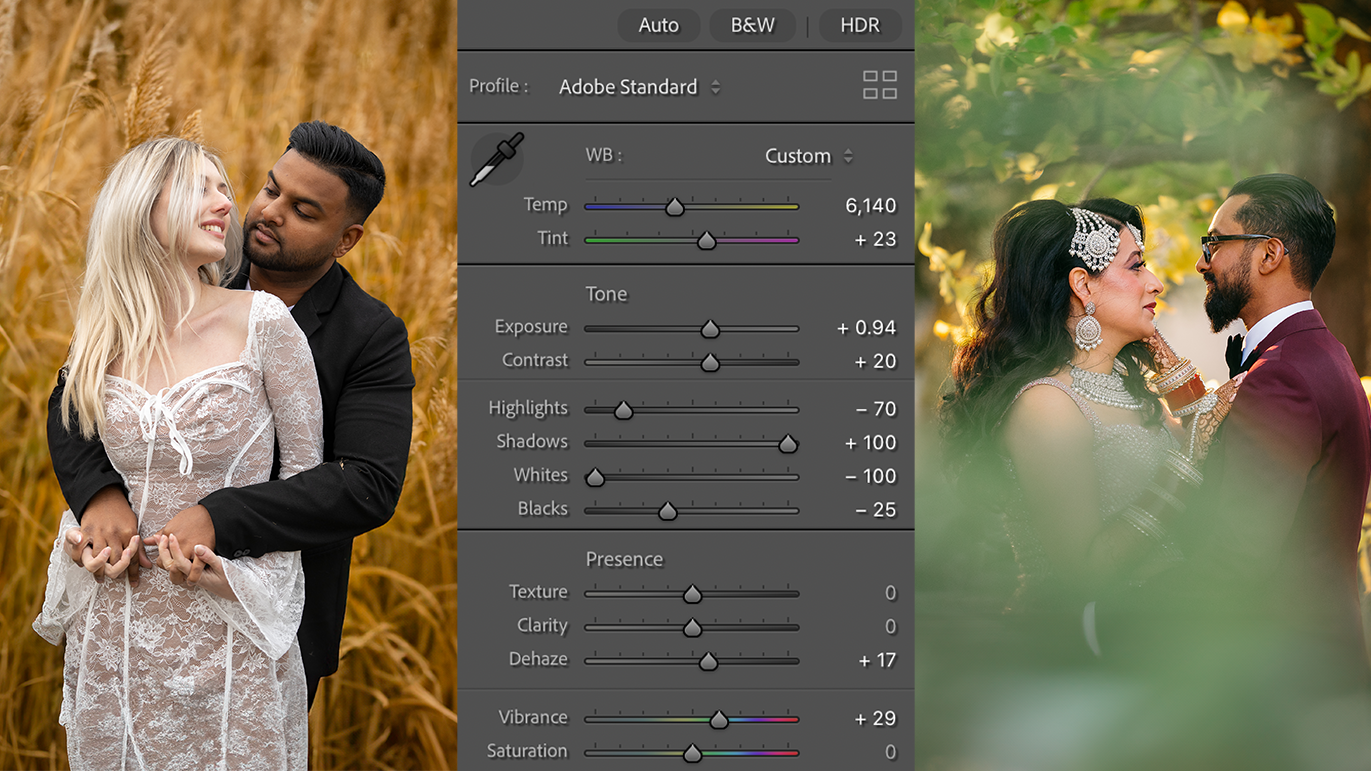Adjust the Tint slider handle

(706, 240)
